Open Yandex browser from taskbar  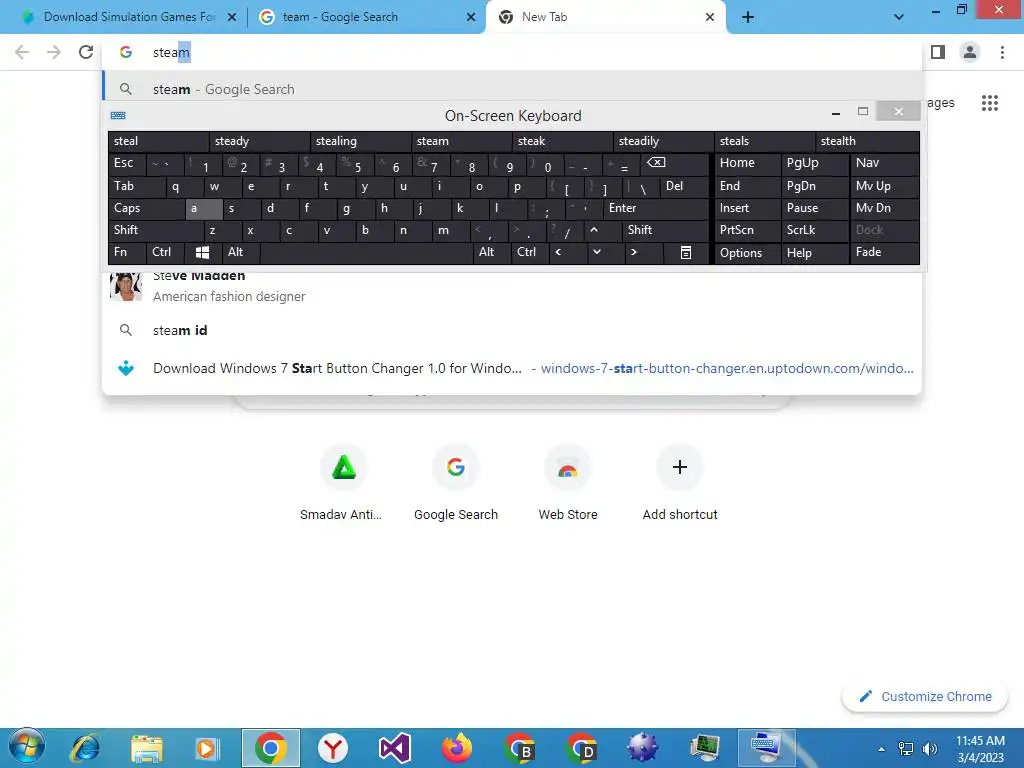click(x=333, y=748)
